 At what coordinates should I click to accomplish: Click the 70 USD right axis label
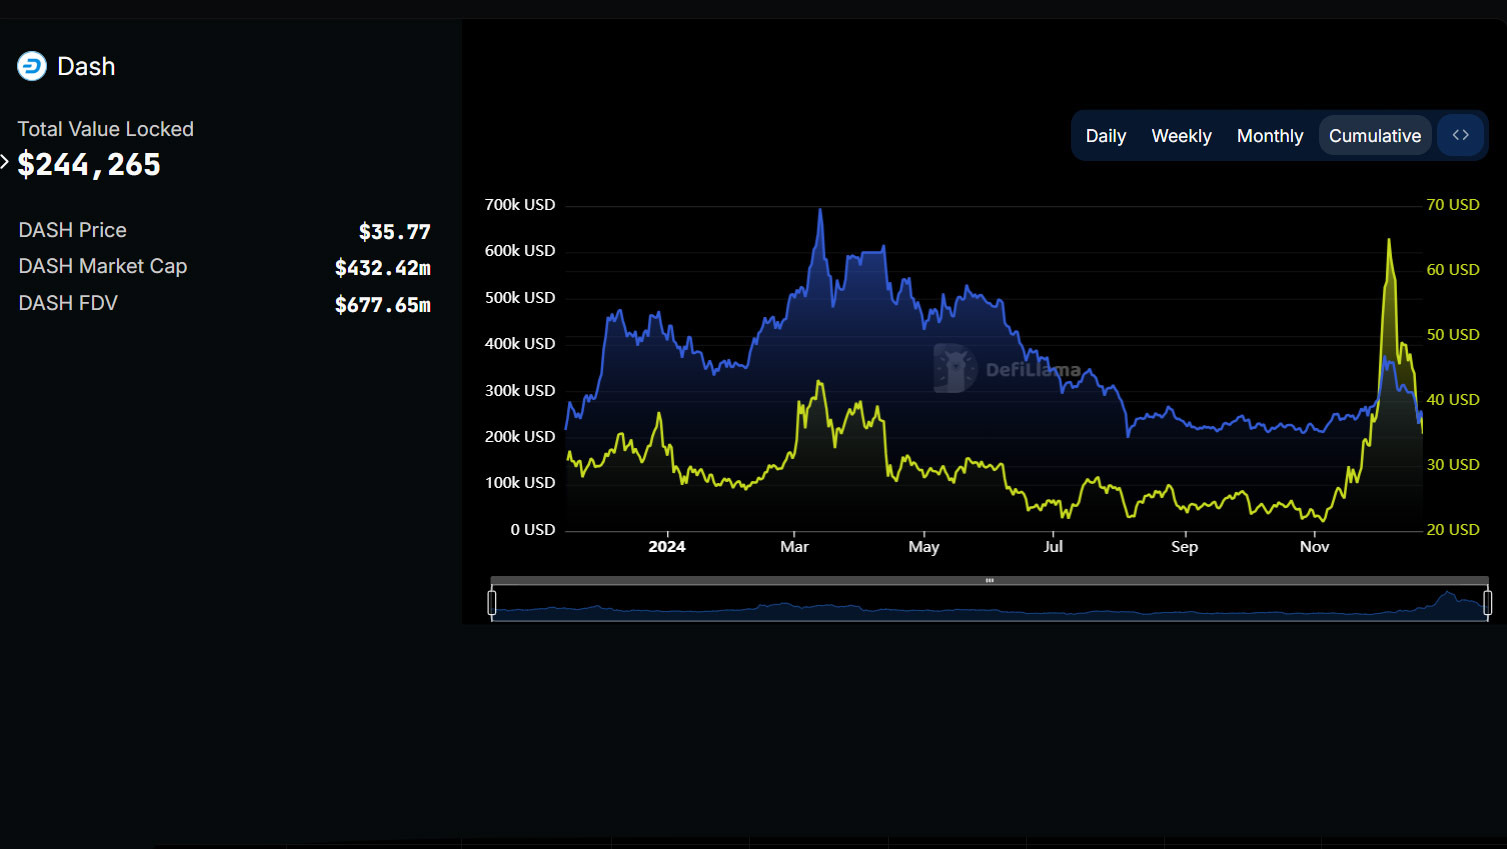coord(1453,205)
